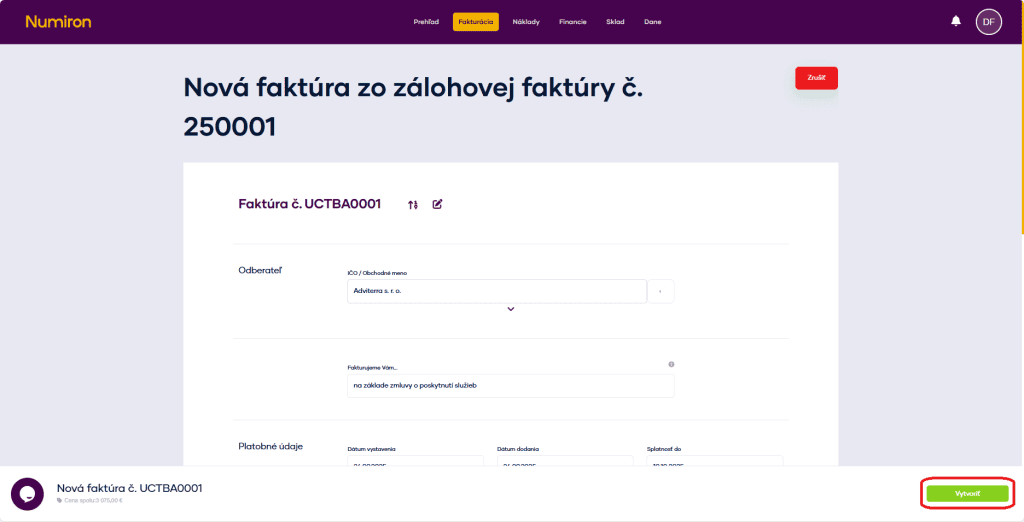This screenshot has width=1024, height=522.
Task: Click the Cena spolu total in footer
Action: [x=90, y=501]
